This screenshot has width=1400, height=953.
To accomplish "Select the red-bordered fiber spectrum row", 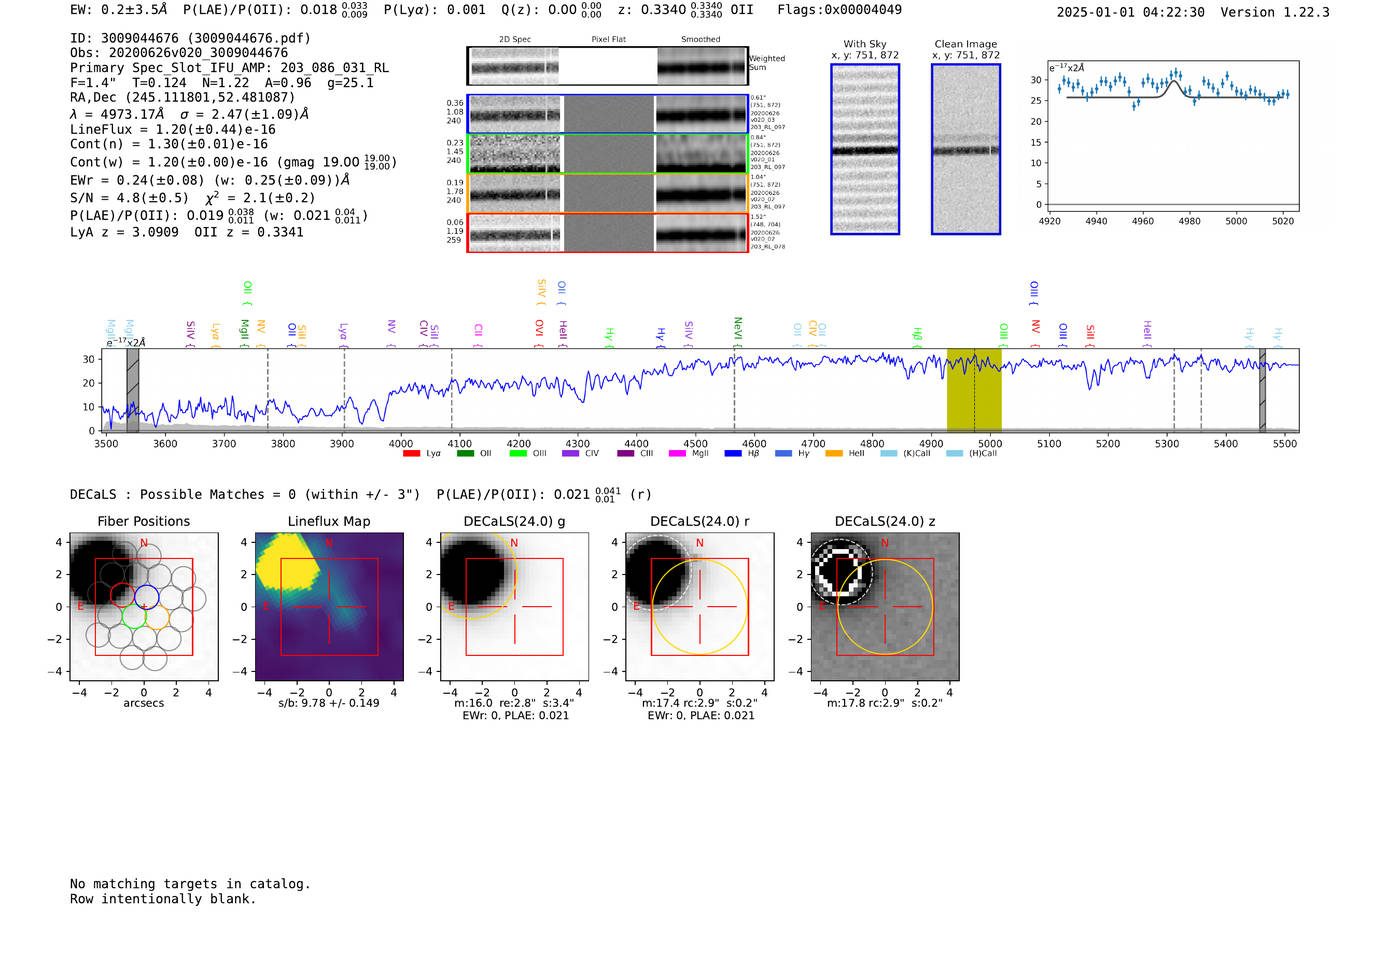I will (x=607, y=233).
